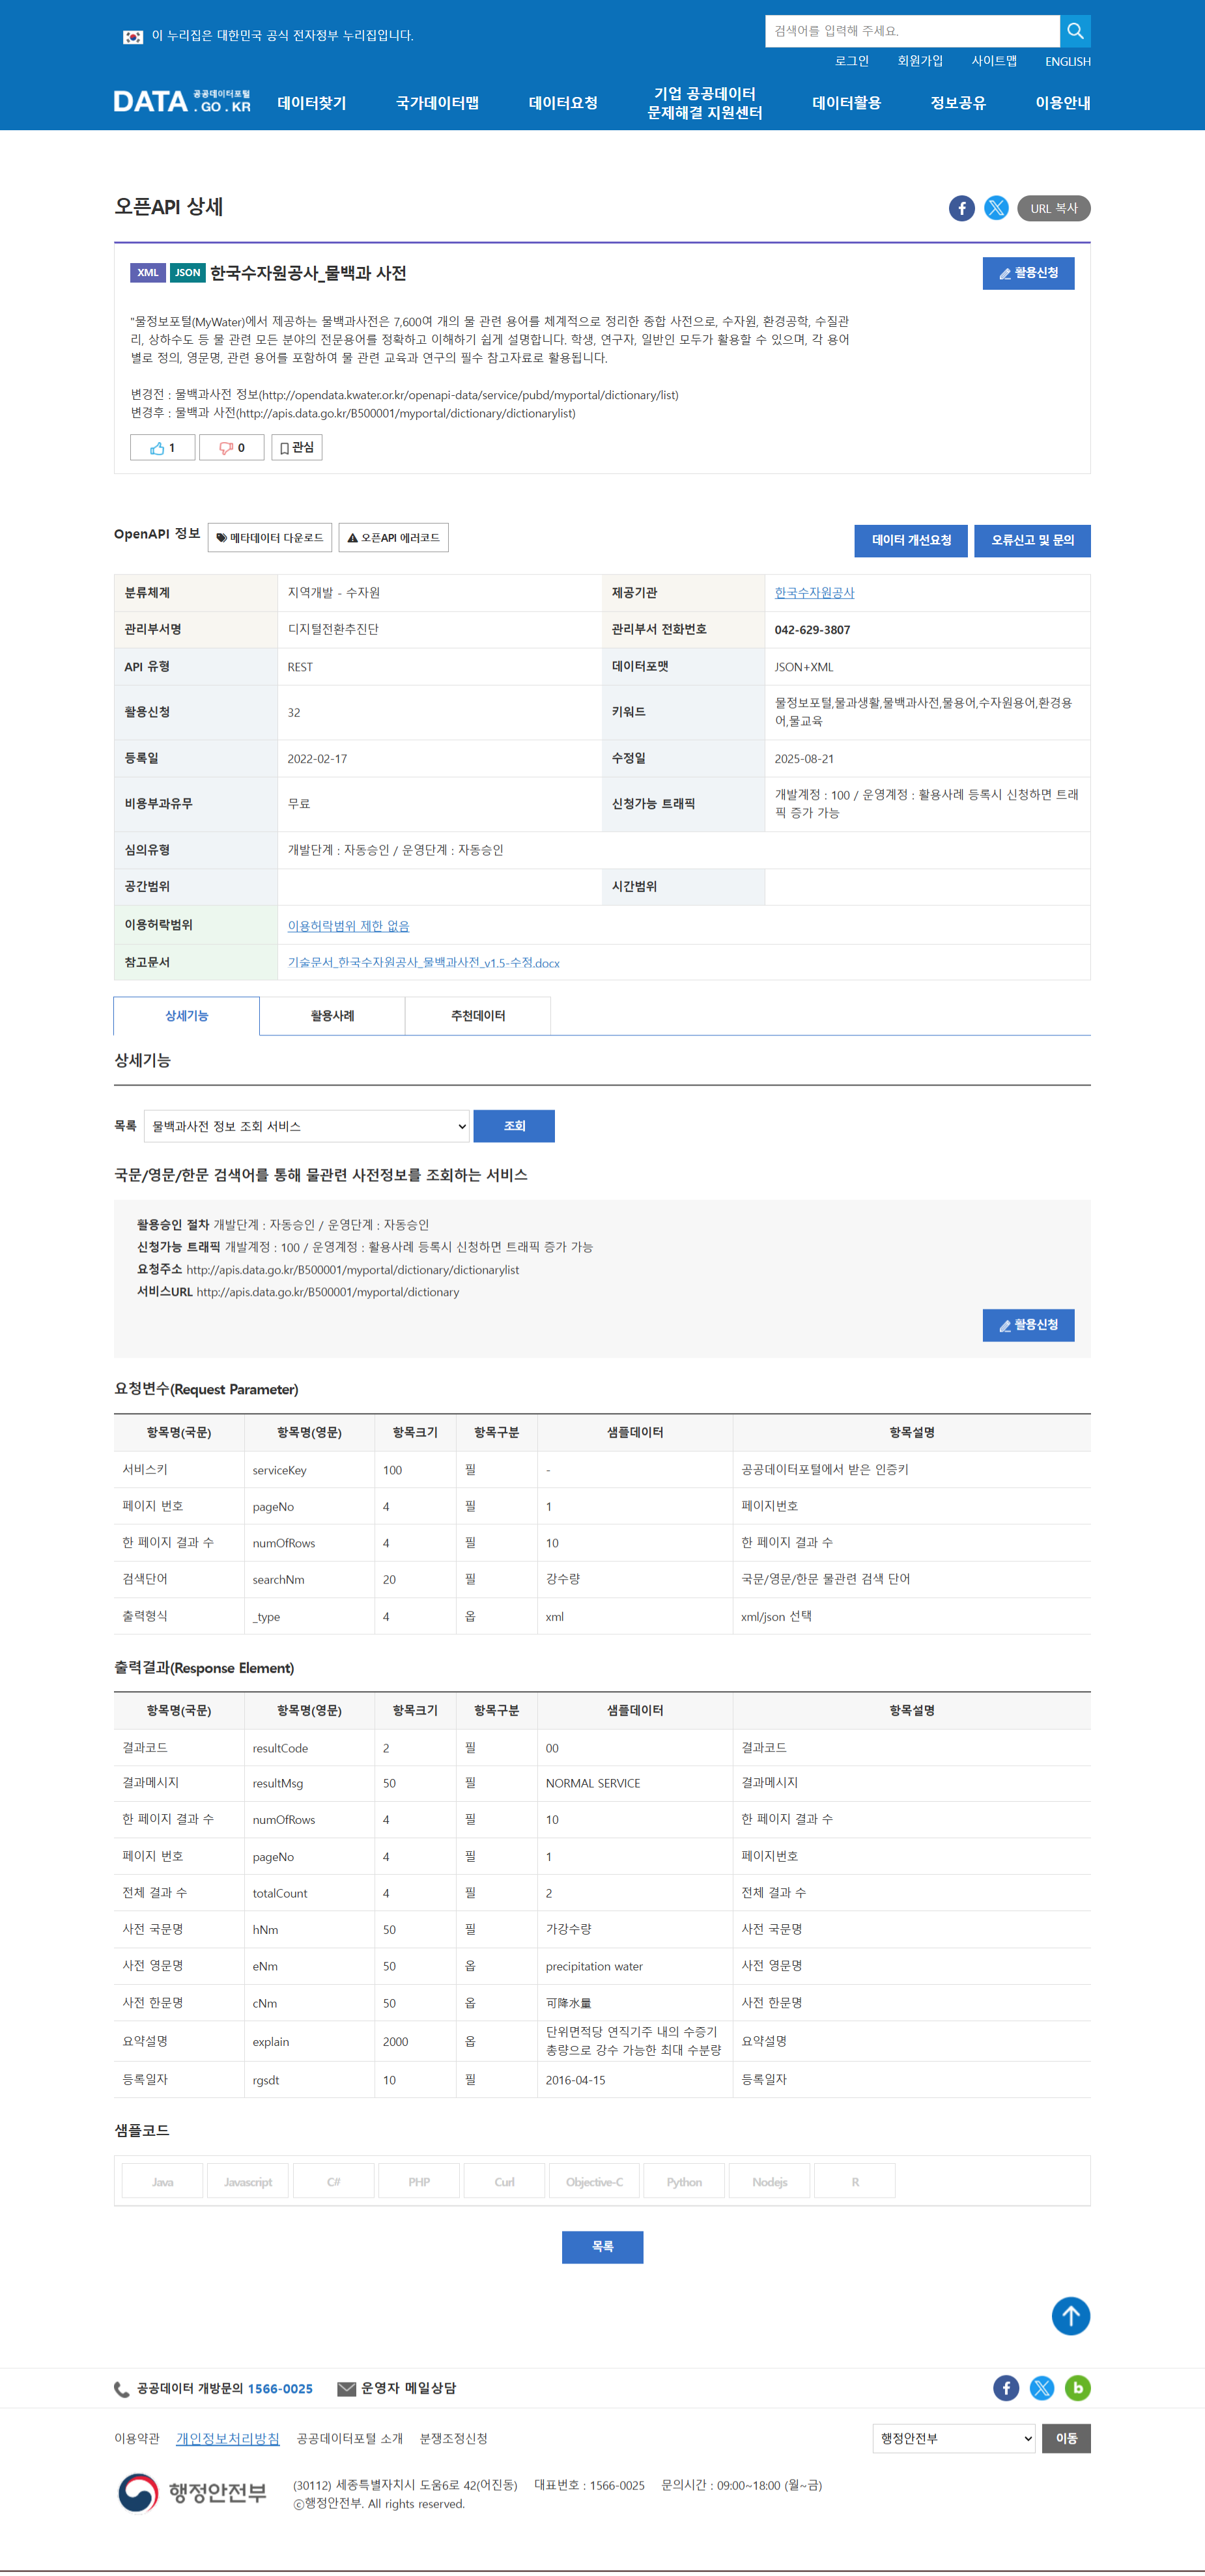Click the search magnifier icon
1205x2576 pixels.
(x=1075, y=31)
